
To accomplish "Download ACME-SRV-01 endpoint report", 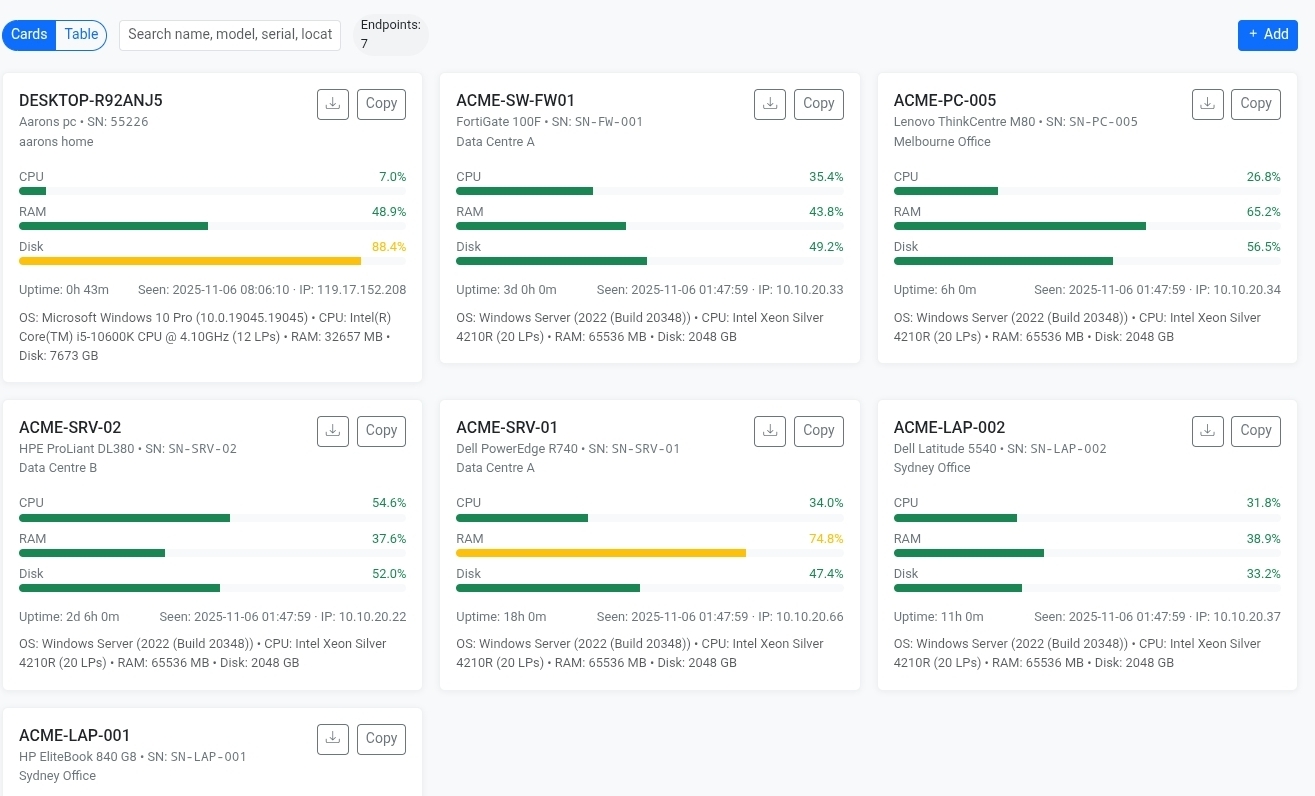I will [x=770, y=431].
